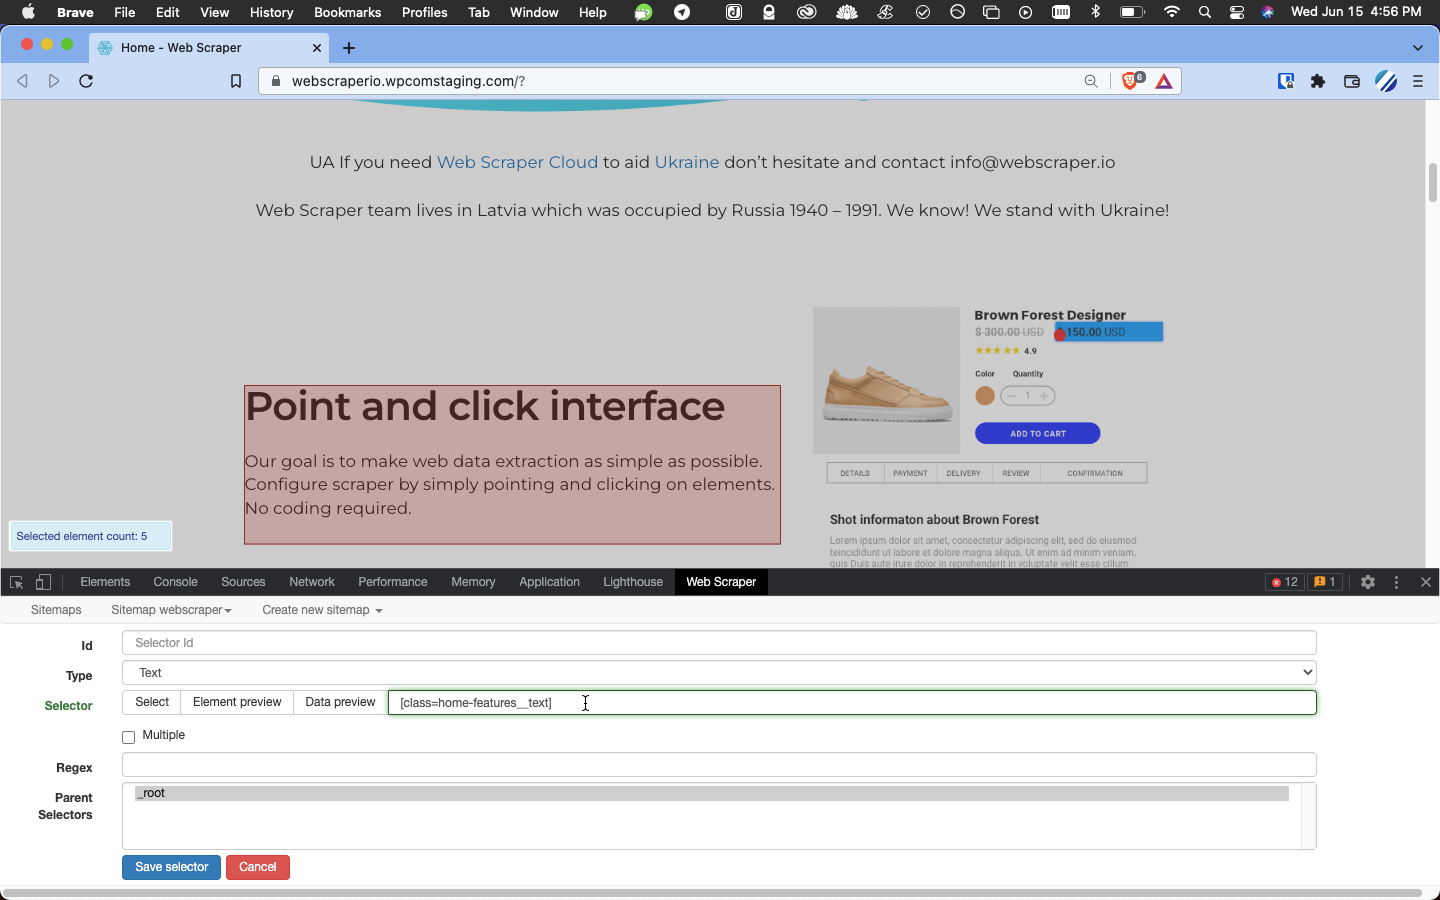Click the Selector Id input field
1440x900 pixels.
(x=718, y=643)
